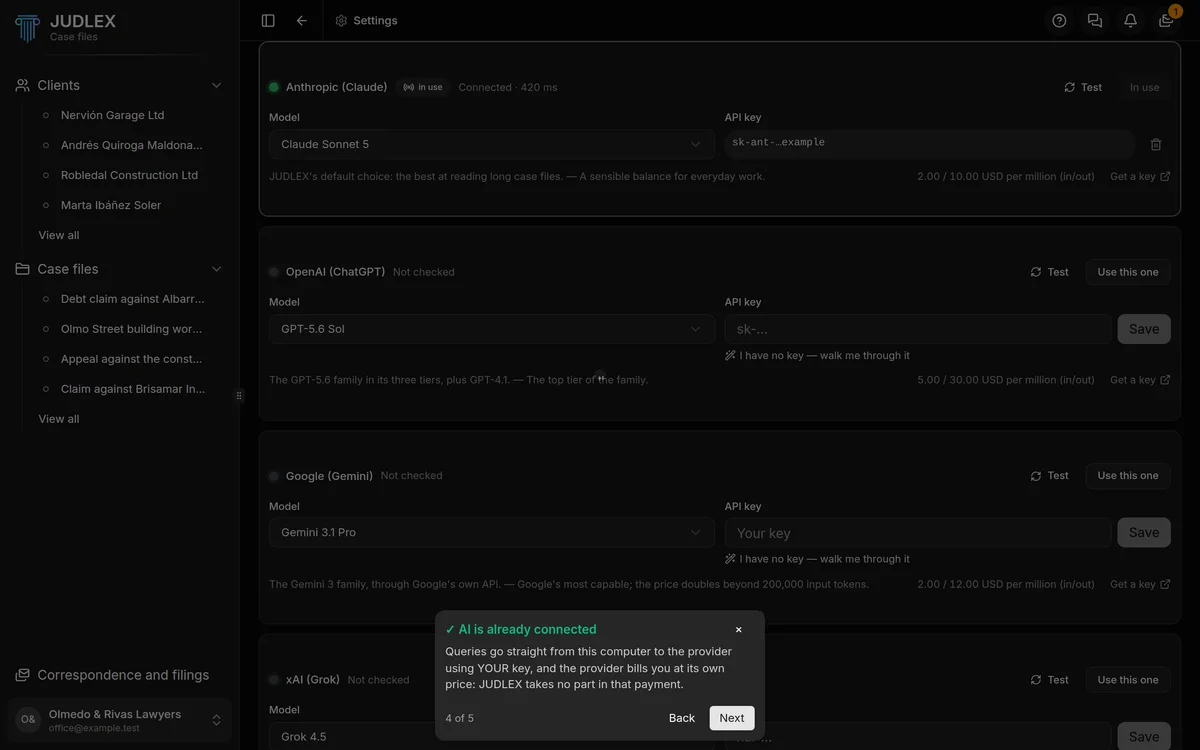Open Debt claim against Albarr... case

(131, 299)
